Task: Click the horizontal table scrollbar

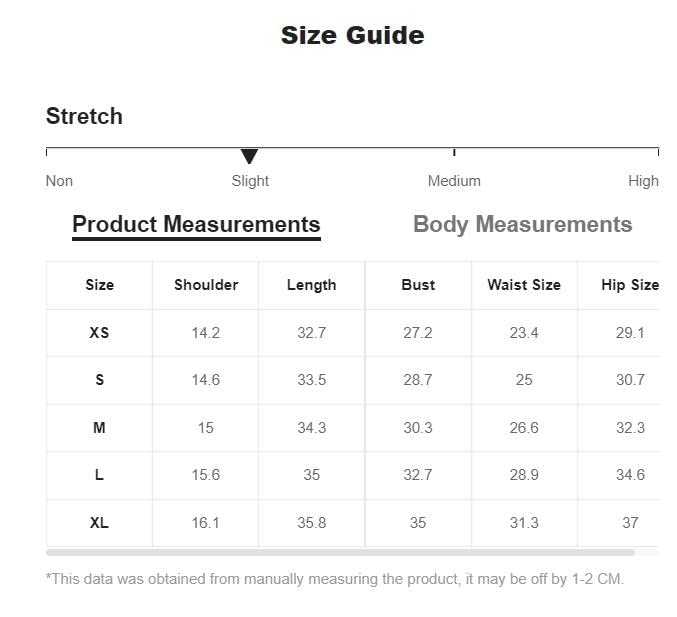Action: point(340,553)
